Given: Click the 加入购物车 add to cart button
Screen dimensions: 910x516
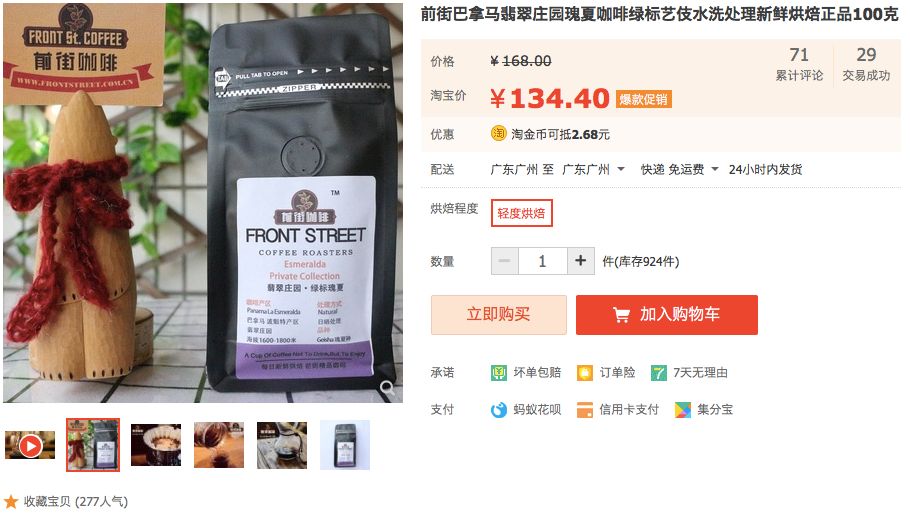Looking at the screenshot, I should pyautogui.click(x=667, y=315).
